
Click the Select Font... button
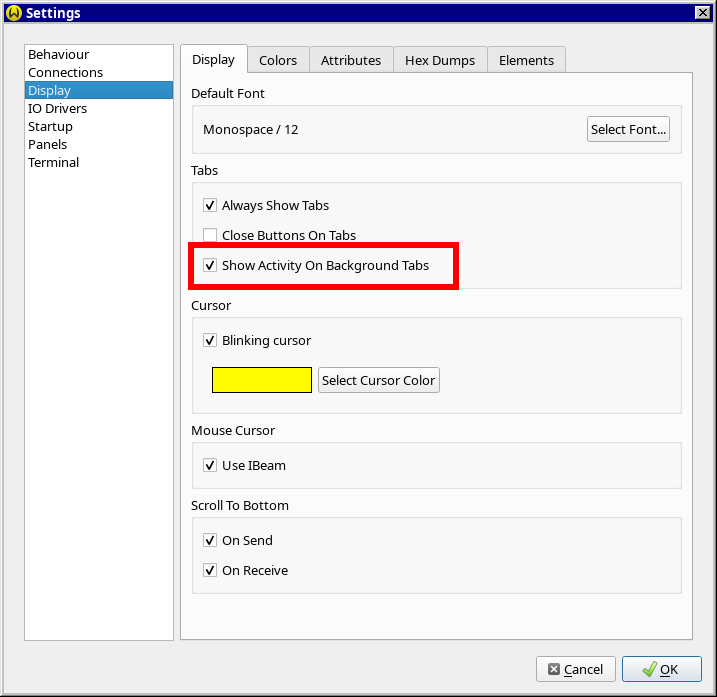(628, 129)
